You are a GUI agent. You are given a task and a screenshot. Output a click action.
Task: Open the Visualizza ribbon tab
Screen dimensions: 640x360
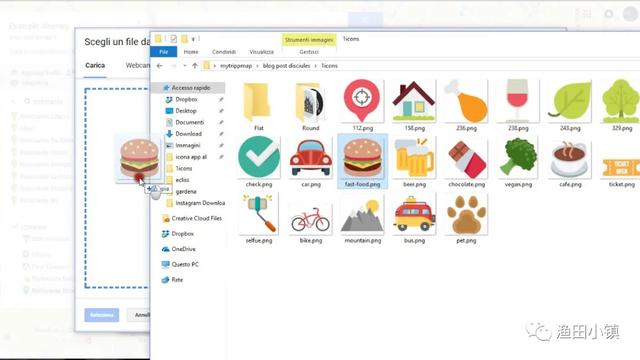[261, 52]
